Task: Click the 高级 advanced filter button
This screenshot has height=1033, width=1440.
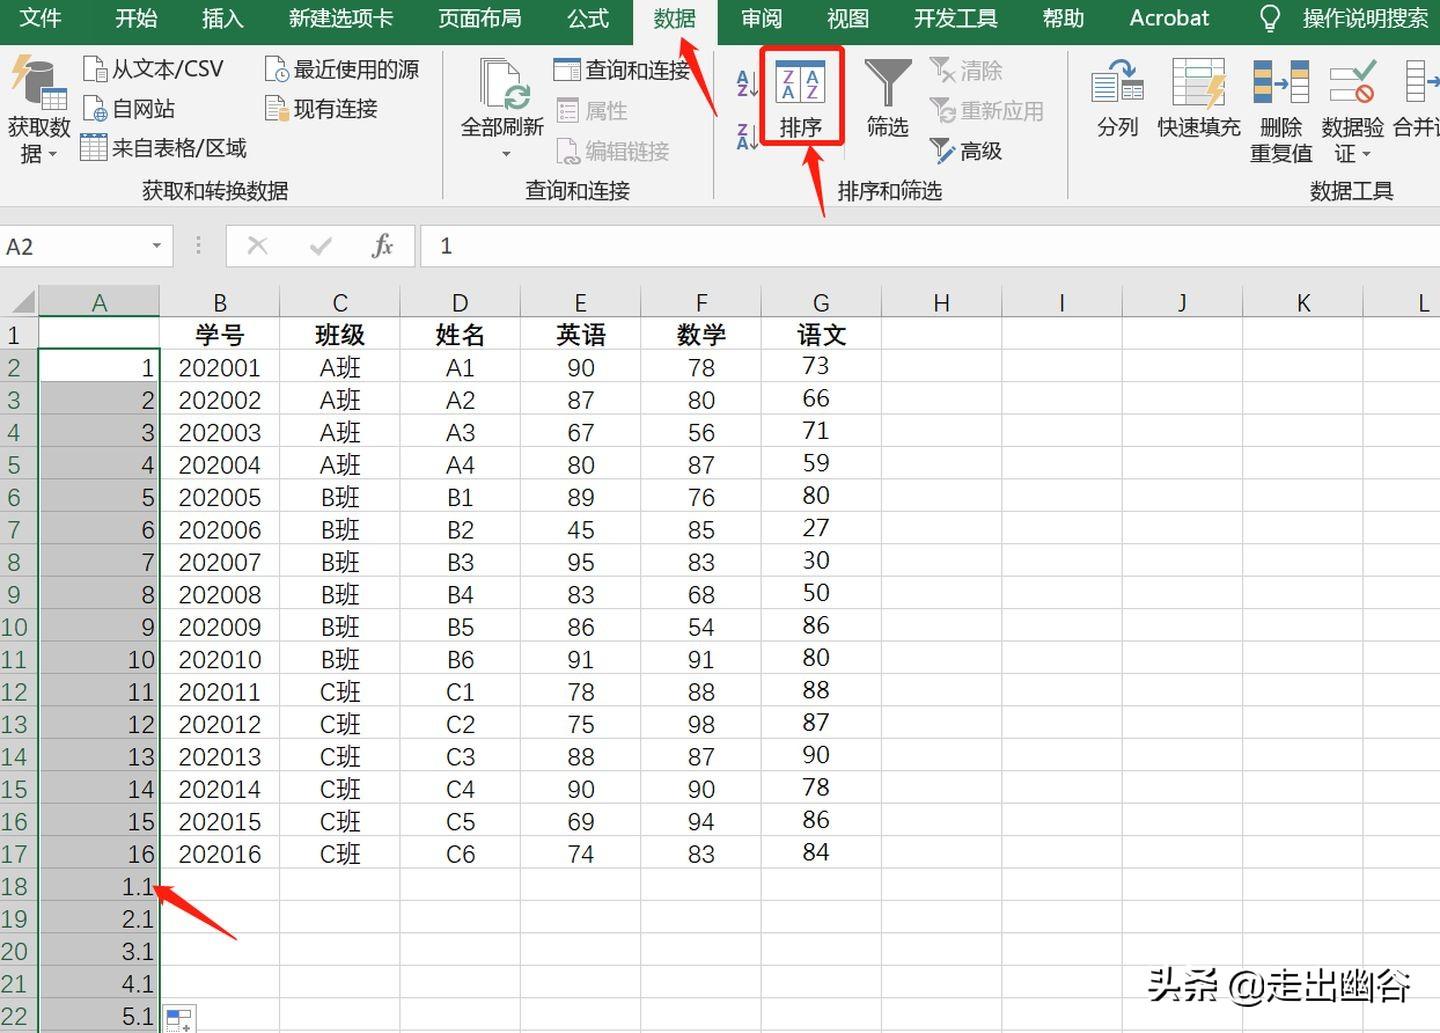Action: [x=966, y=151]
